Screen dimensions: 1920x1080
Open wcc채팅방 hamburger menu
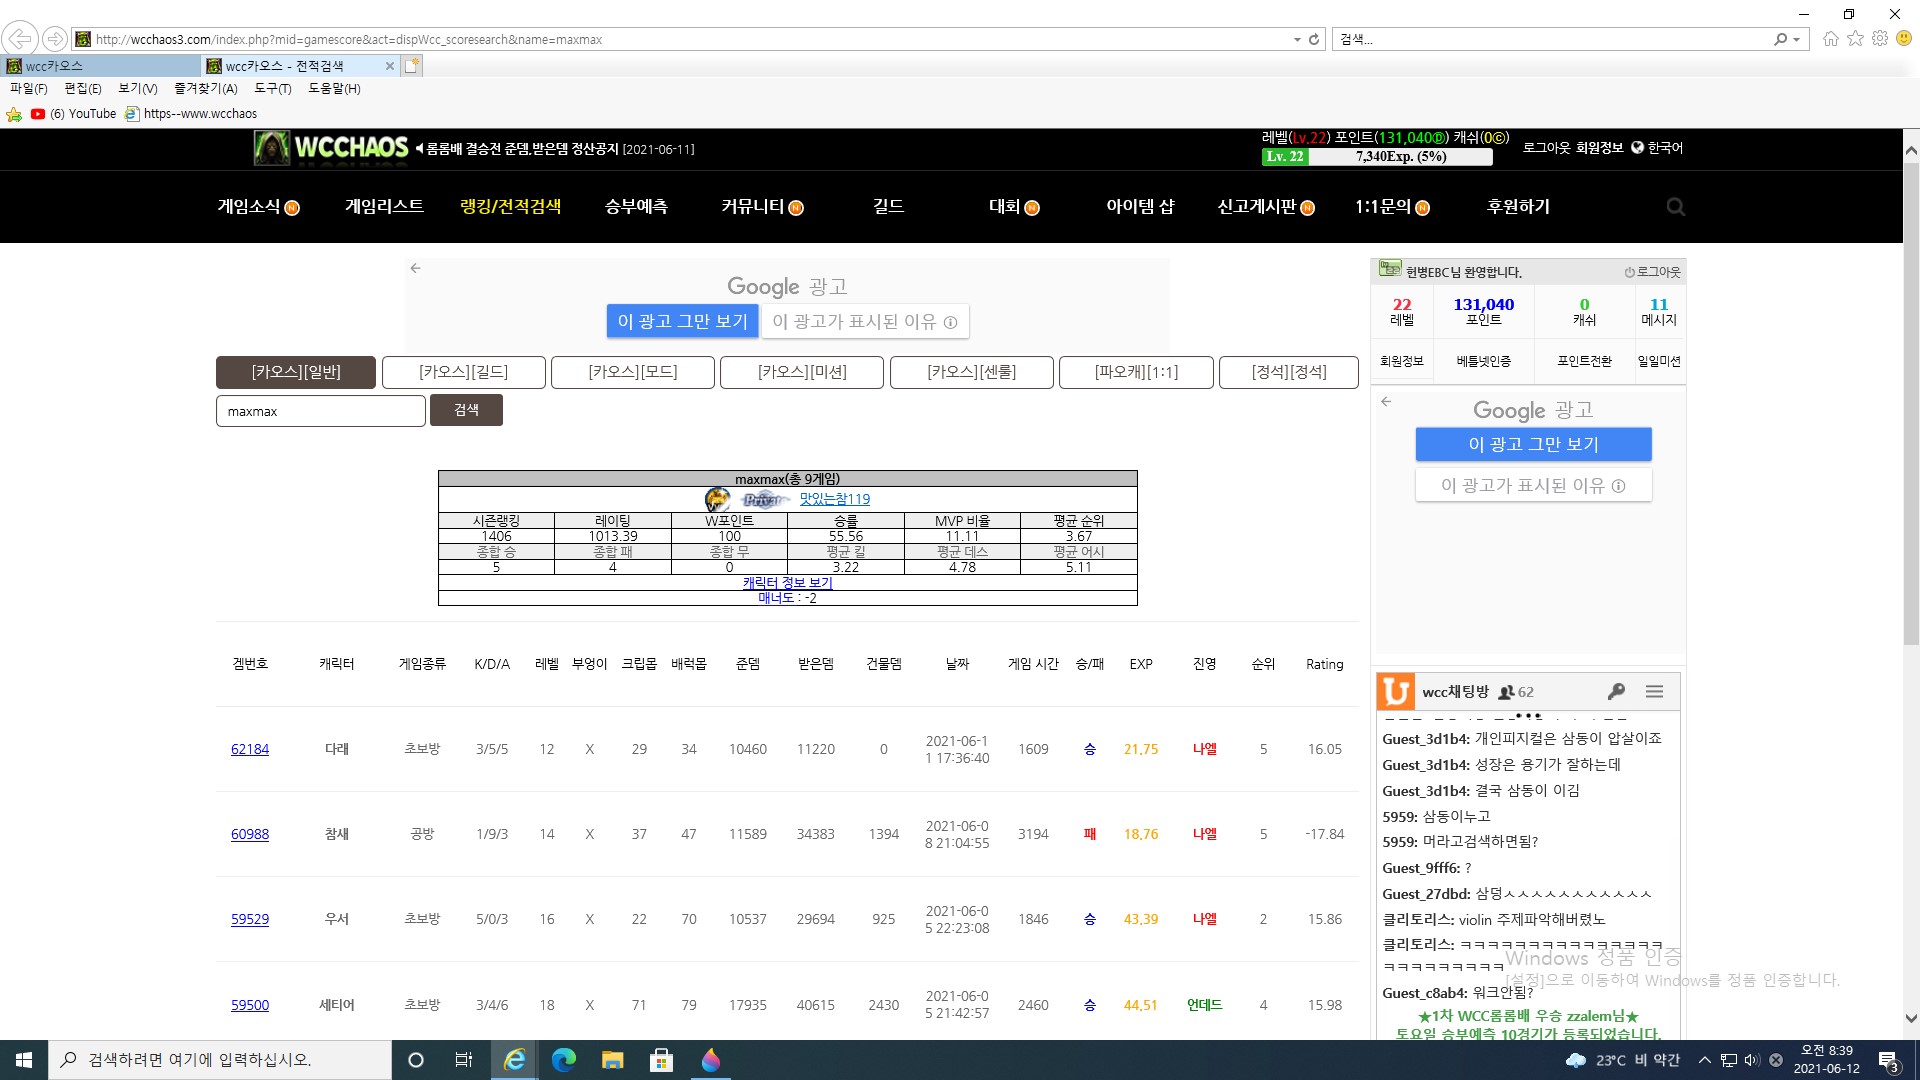click(x=1654, y=691)
